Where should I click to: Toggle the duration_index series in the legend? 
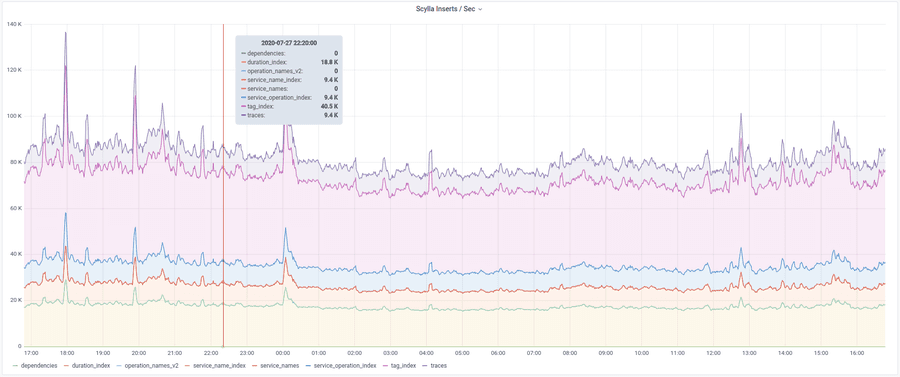[91, 365]
